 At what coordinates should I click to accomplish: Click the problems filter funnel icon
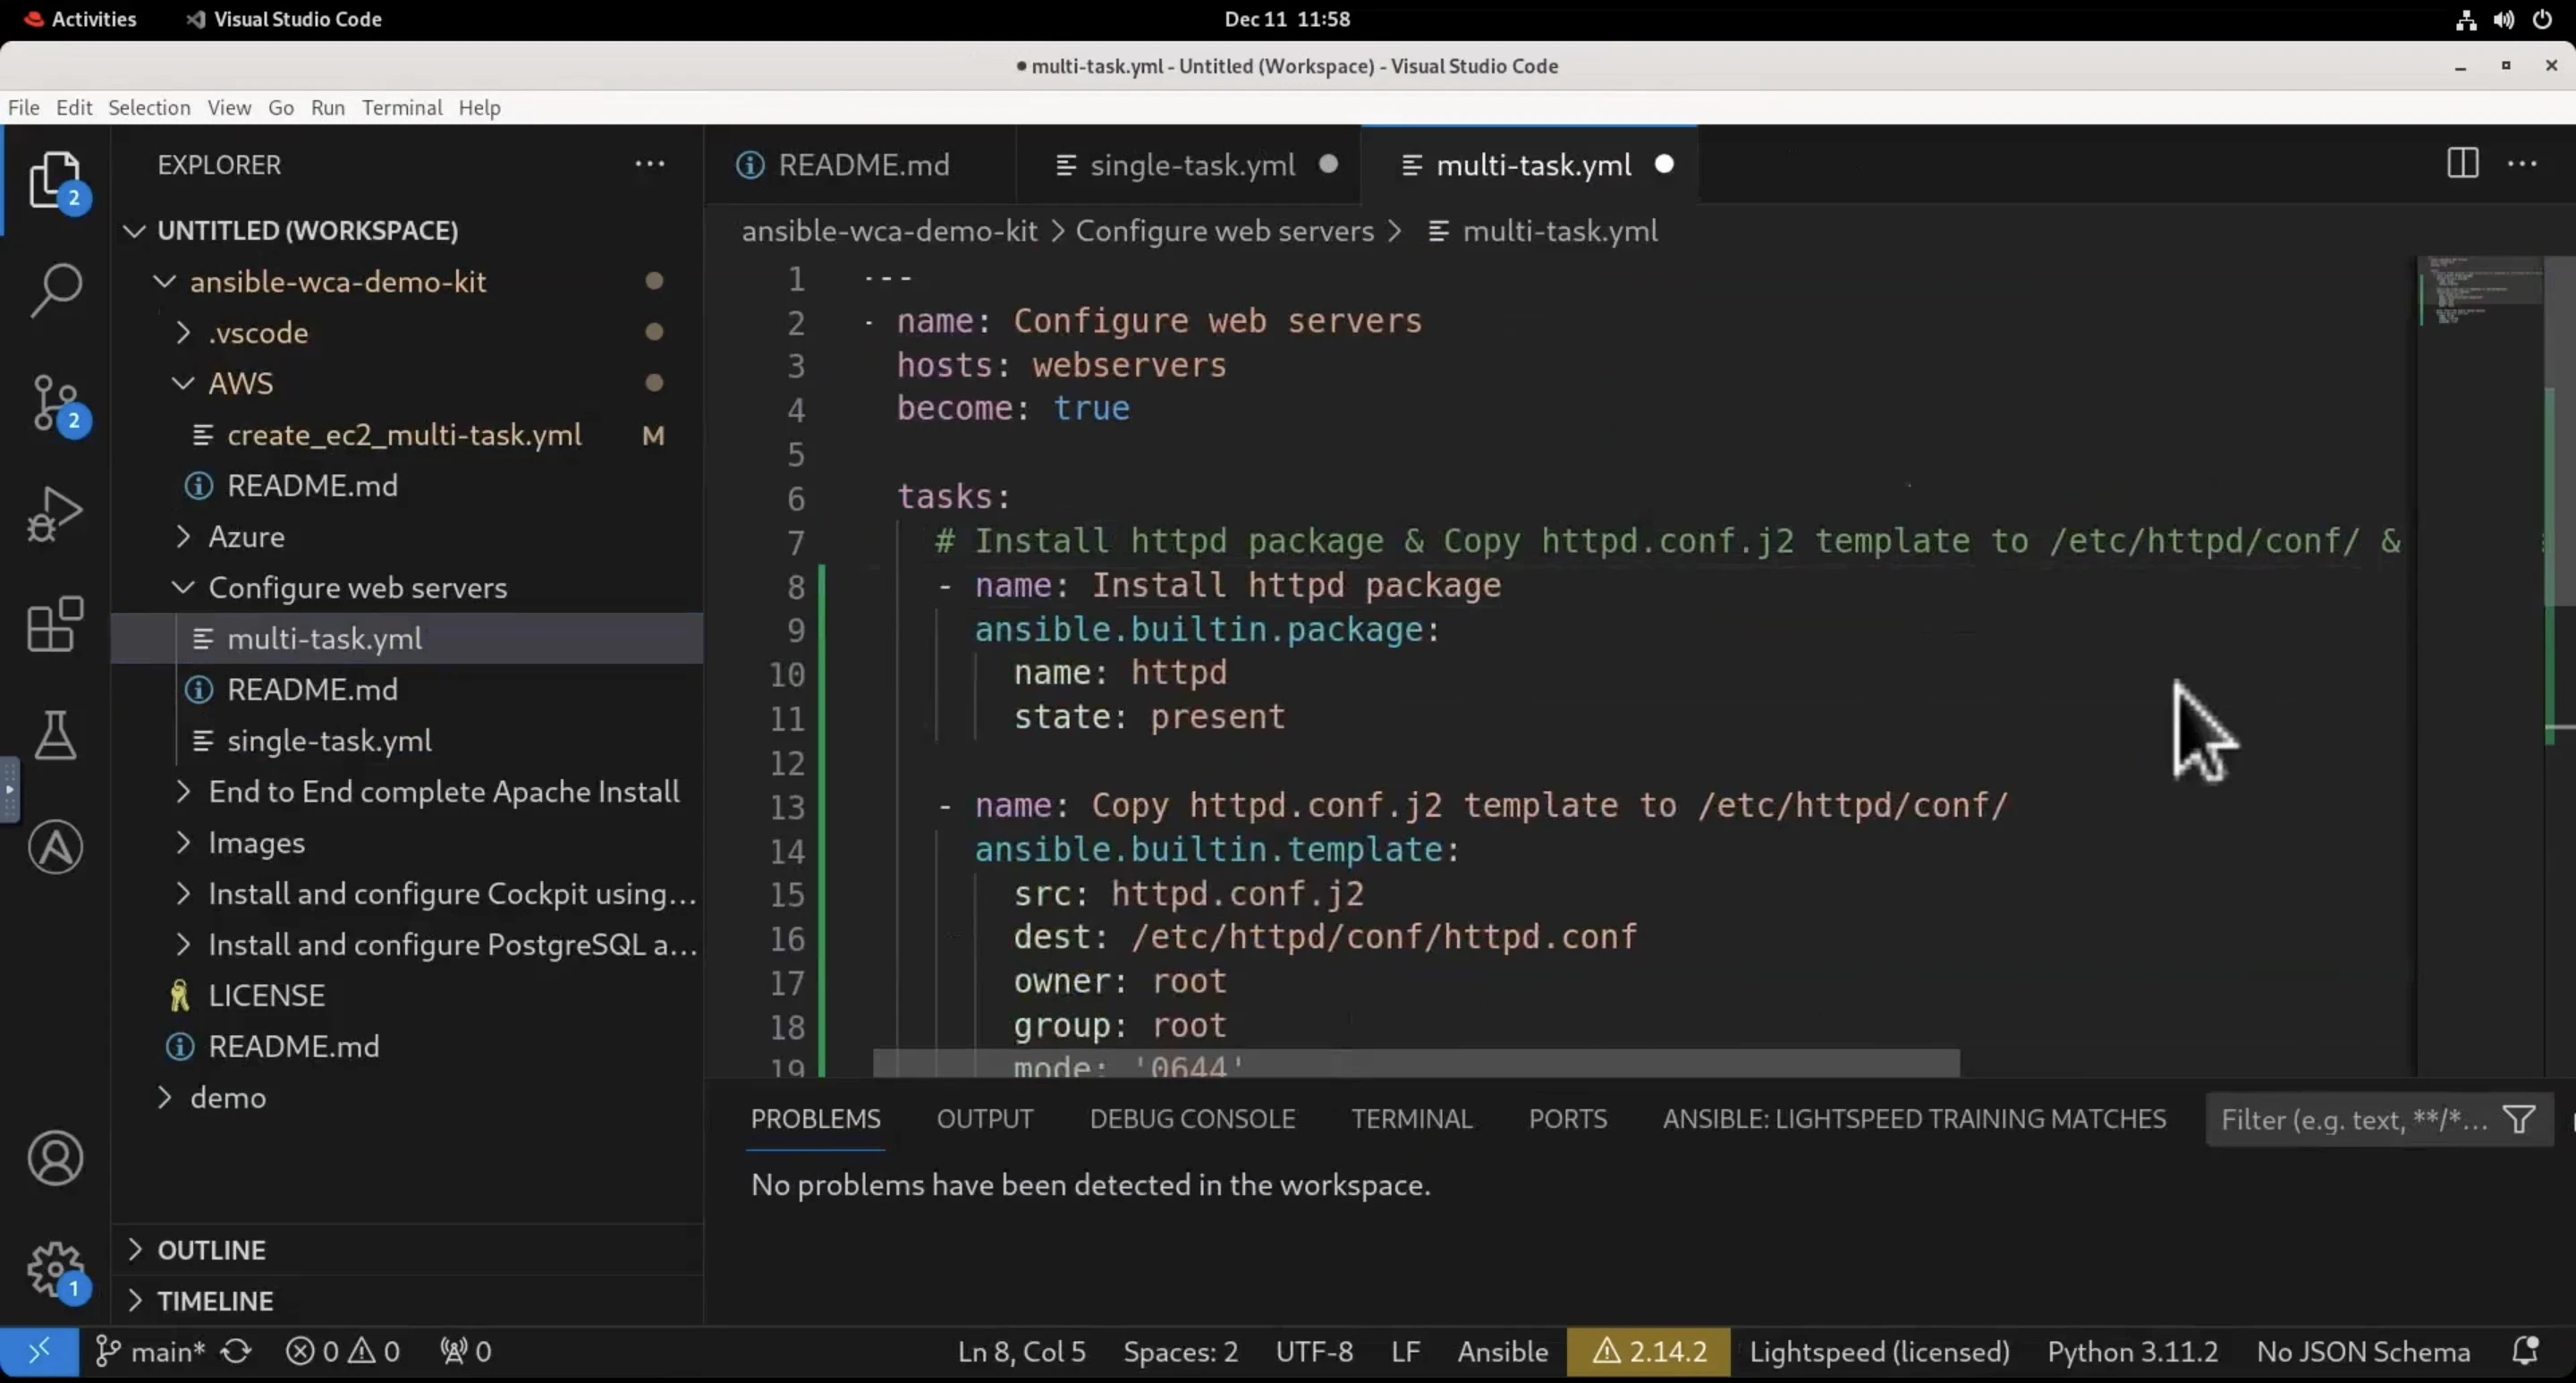coord(2518,1119)
